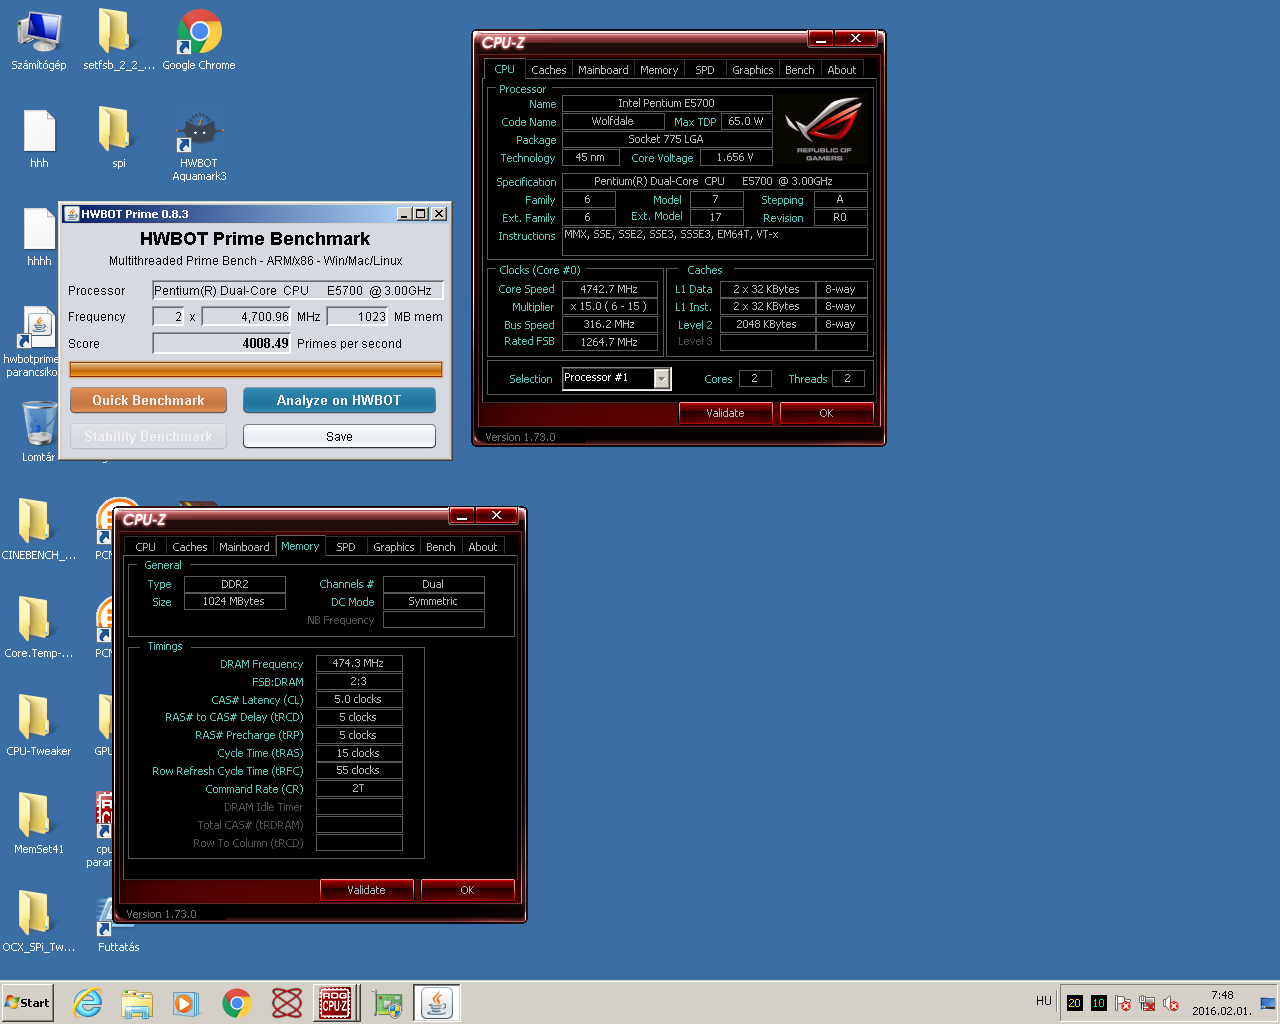Open the Windows Start button
This screenshot has height=1024, width=1280.
[28, 1002]
